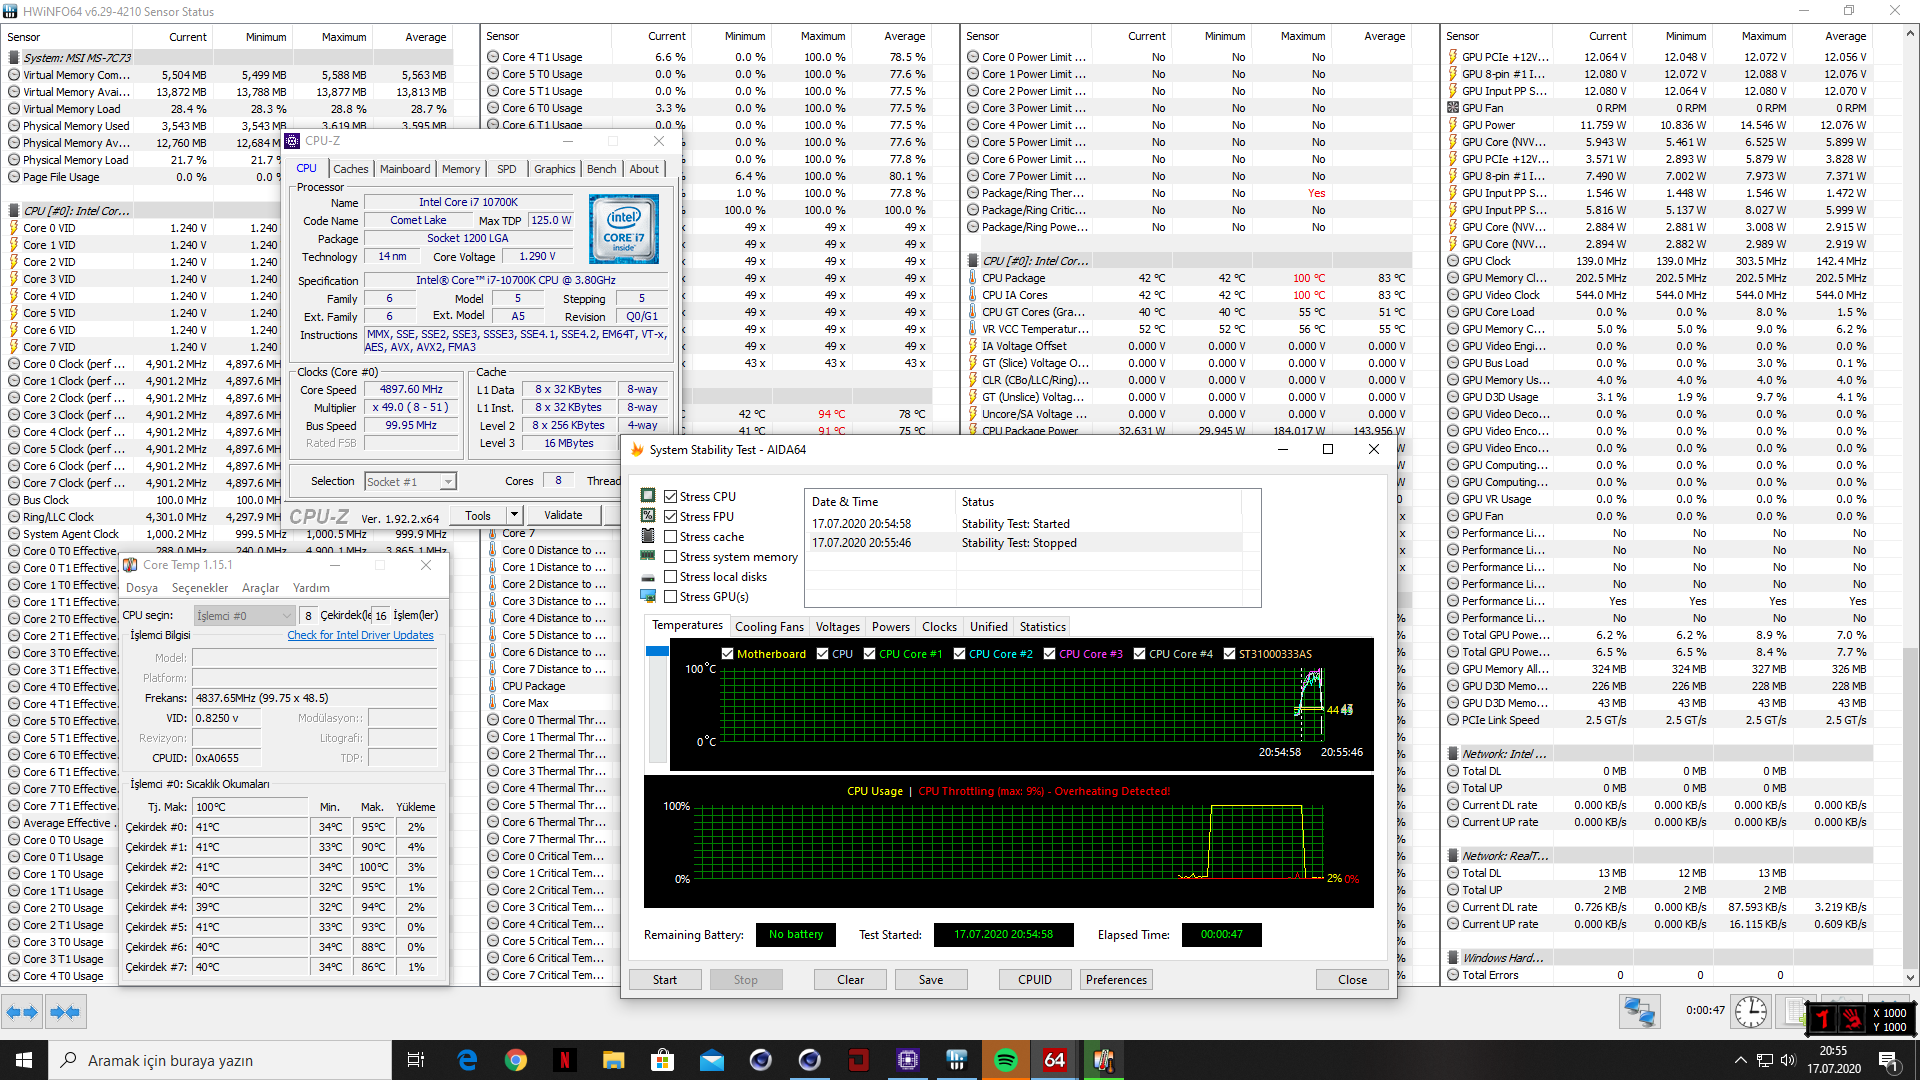Click AIDA64 Save button

(931, 980)
